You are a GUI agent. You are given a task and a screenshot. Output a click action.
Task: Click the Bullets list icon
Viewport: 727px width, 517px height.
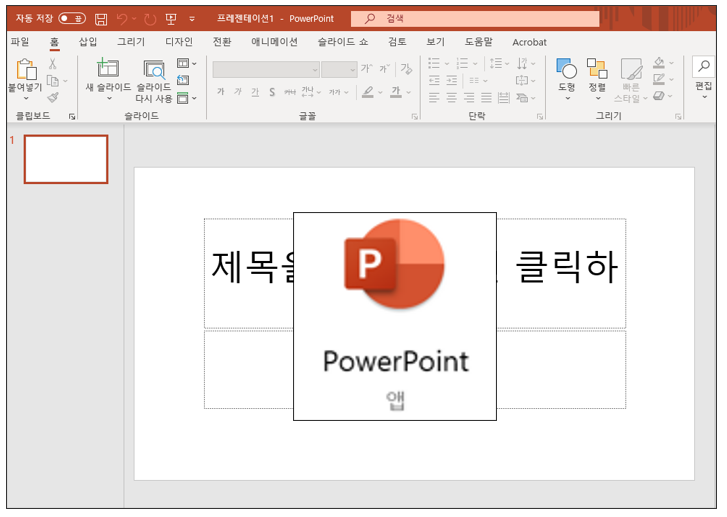pos(434,63)
